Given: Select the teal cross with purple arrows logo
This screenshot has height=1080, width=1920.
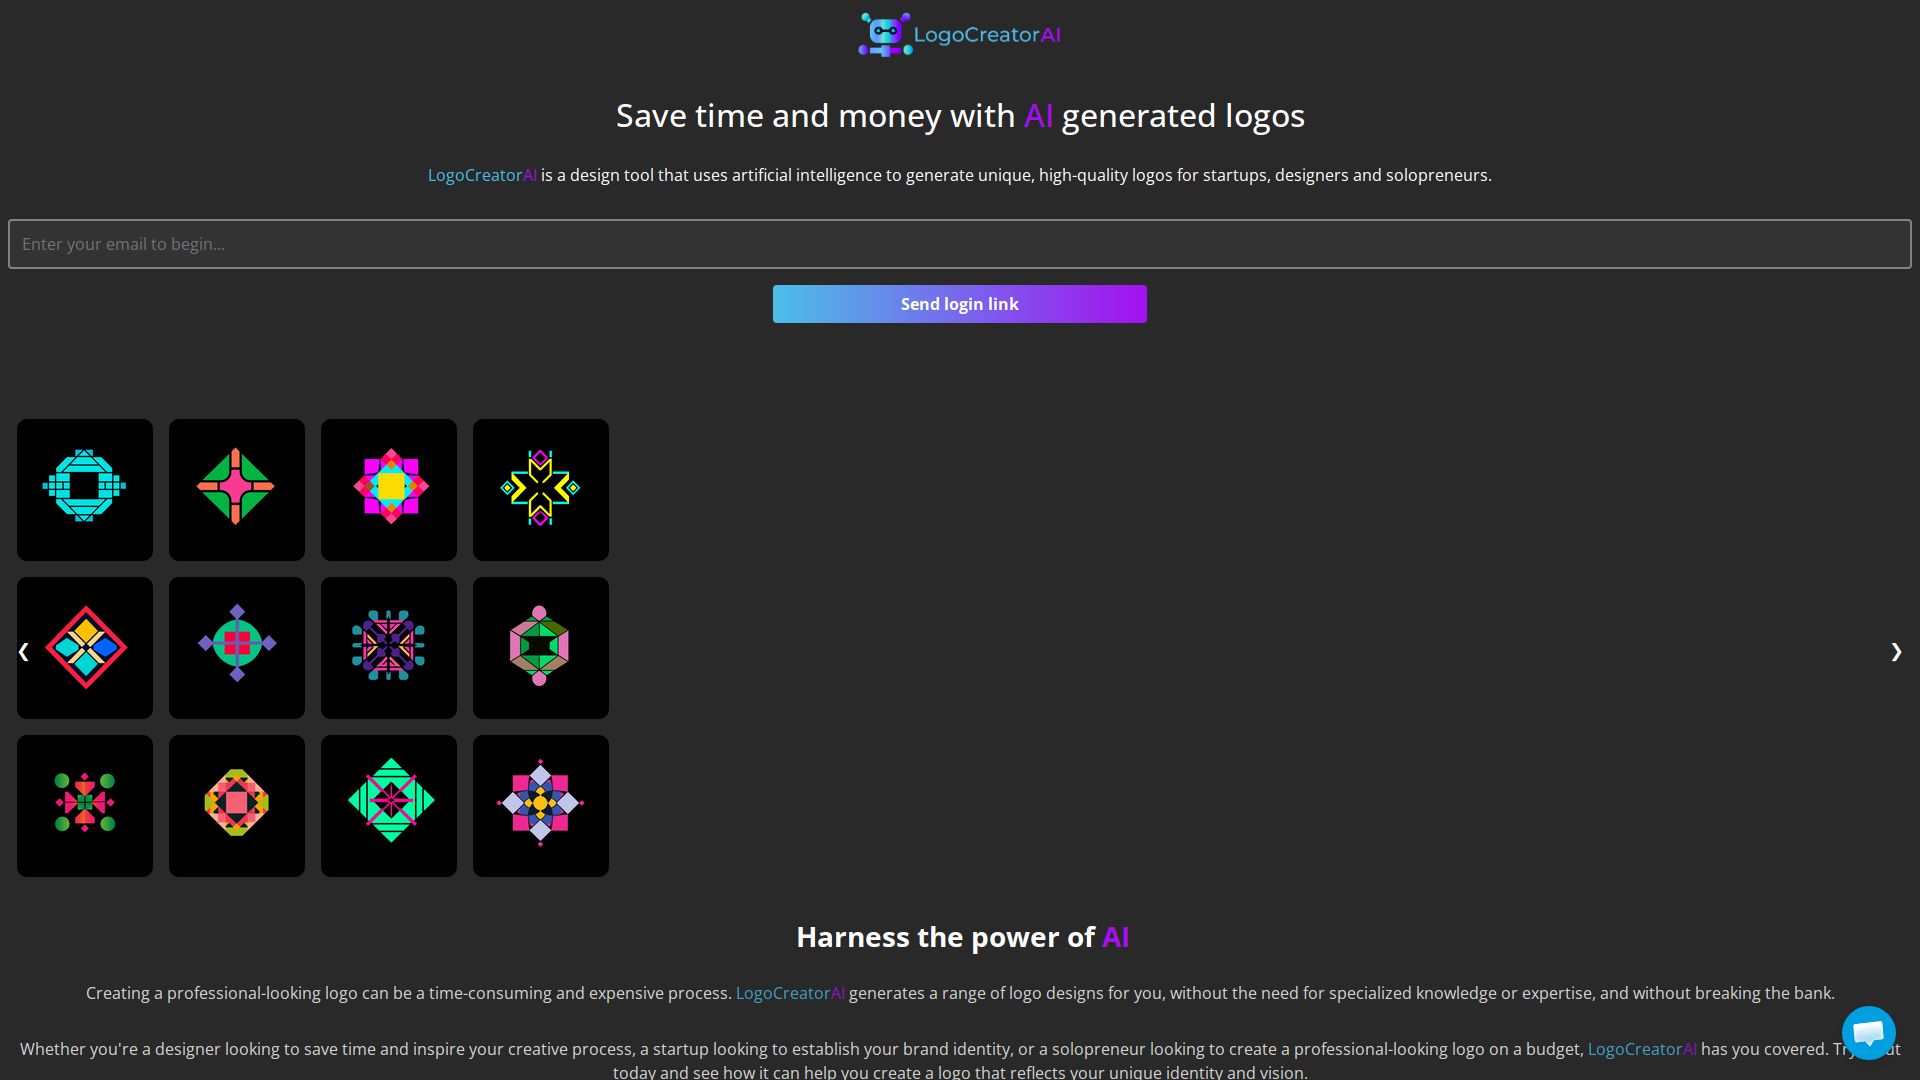Looking at the screenshot, I should [x=236, y=647].
